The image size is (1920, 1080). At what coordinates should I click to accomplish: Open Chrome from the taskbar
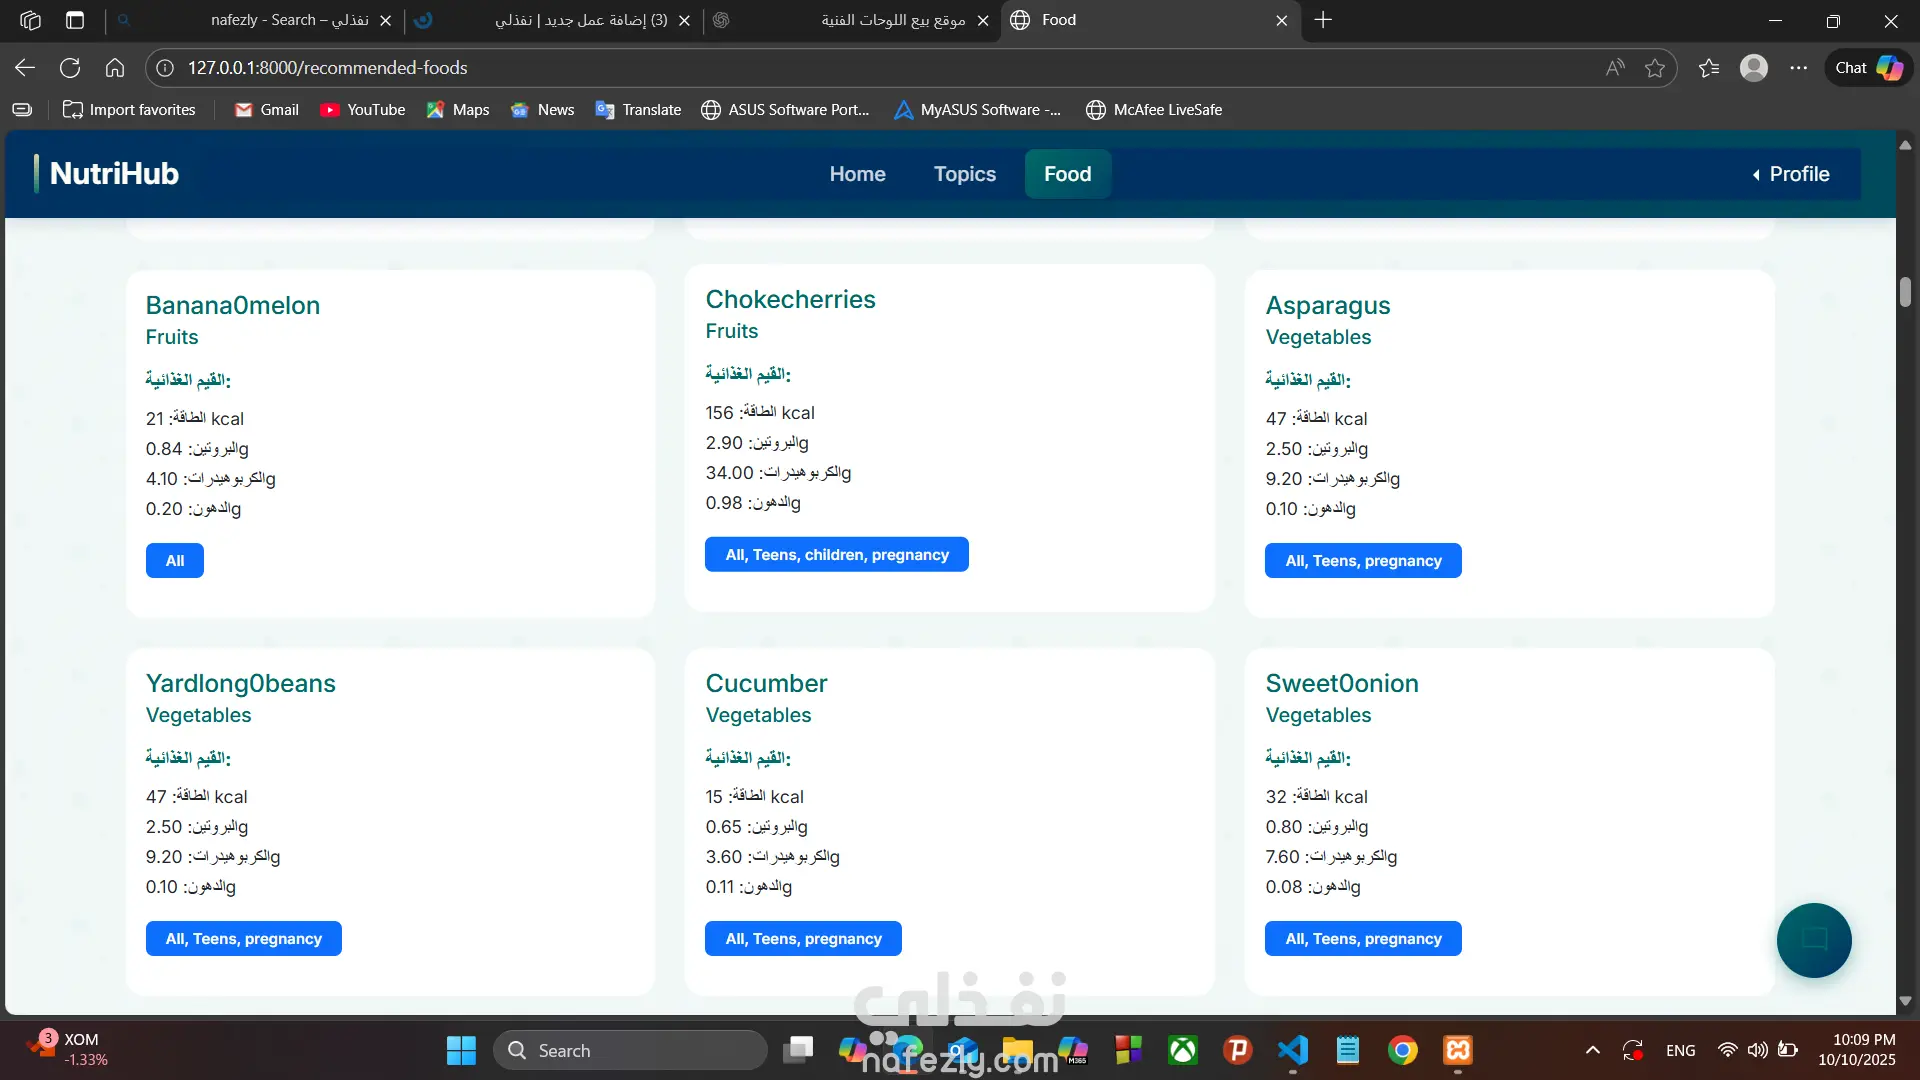pyautogui.click(x=1402, y=1050)
